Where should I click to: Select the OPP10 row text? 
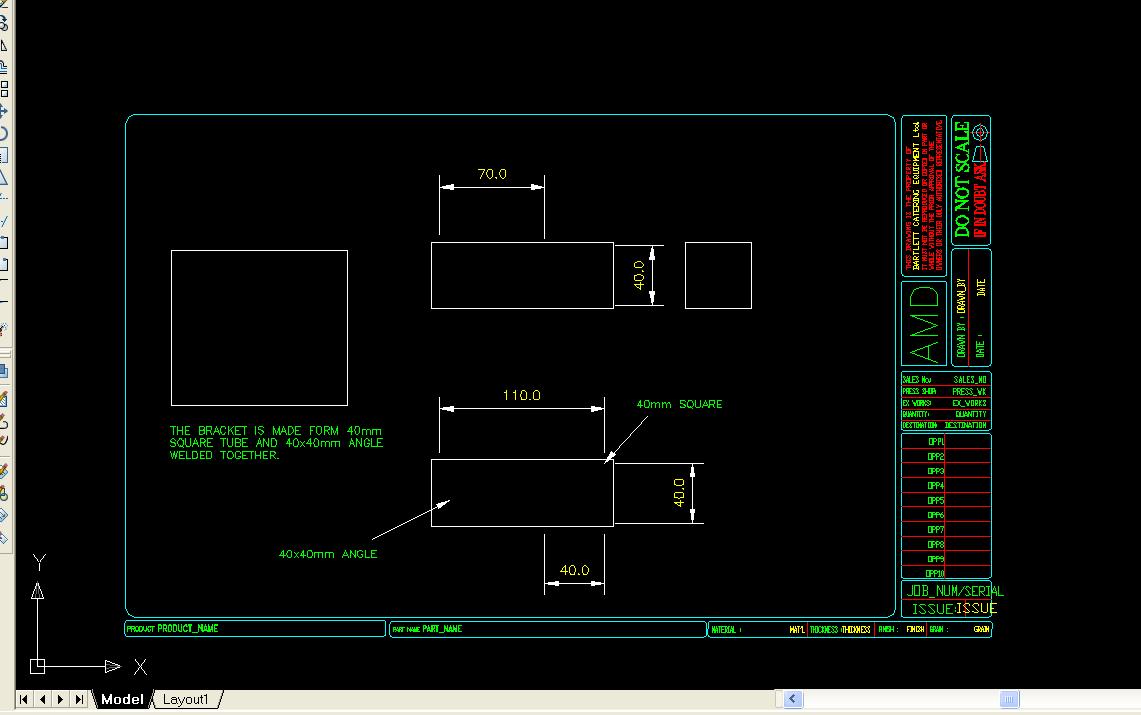tap(935, 574)
